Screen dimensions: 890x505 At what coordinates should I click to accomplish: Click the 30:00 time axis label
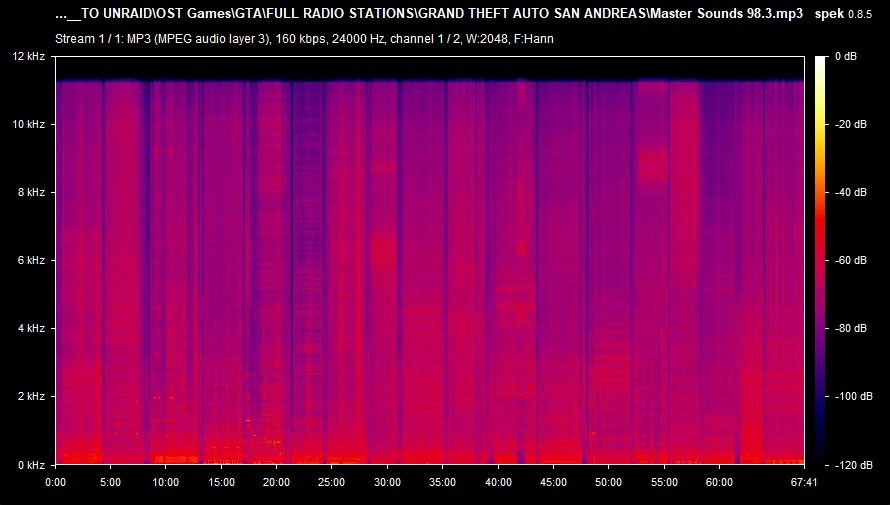[386, 482]
